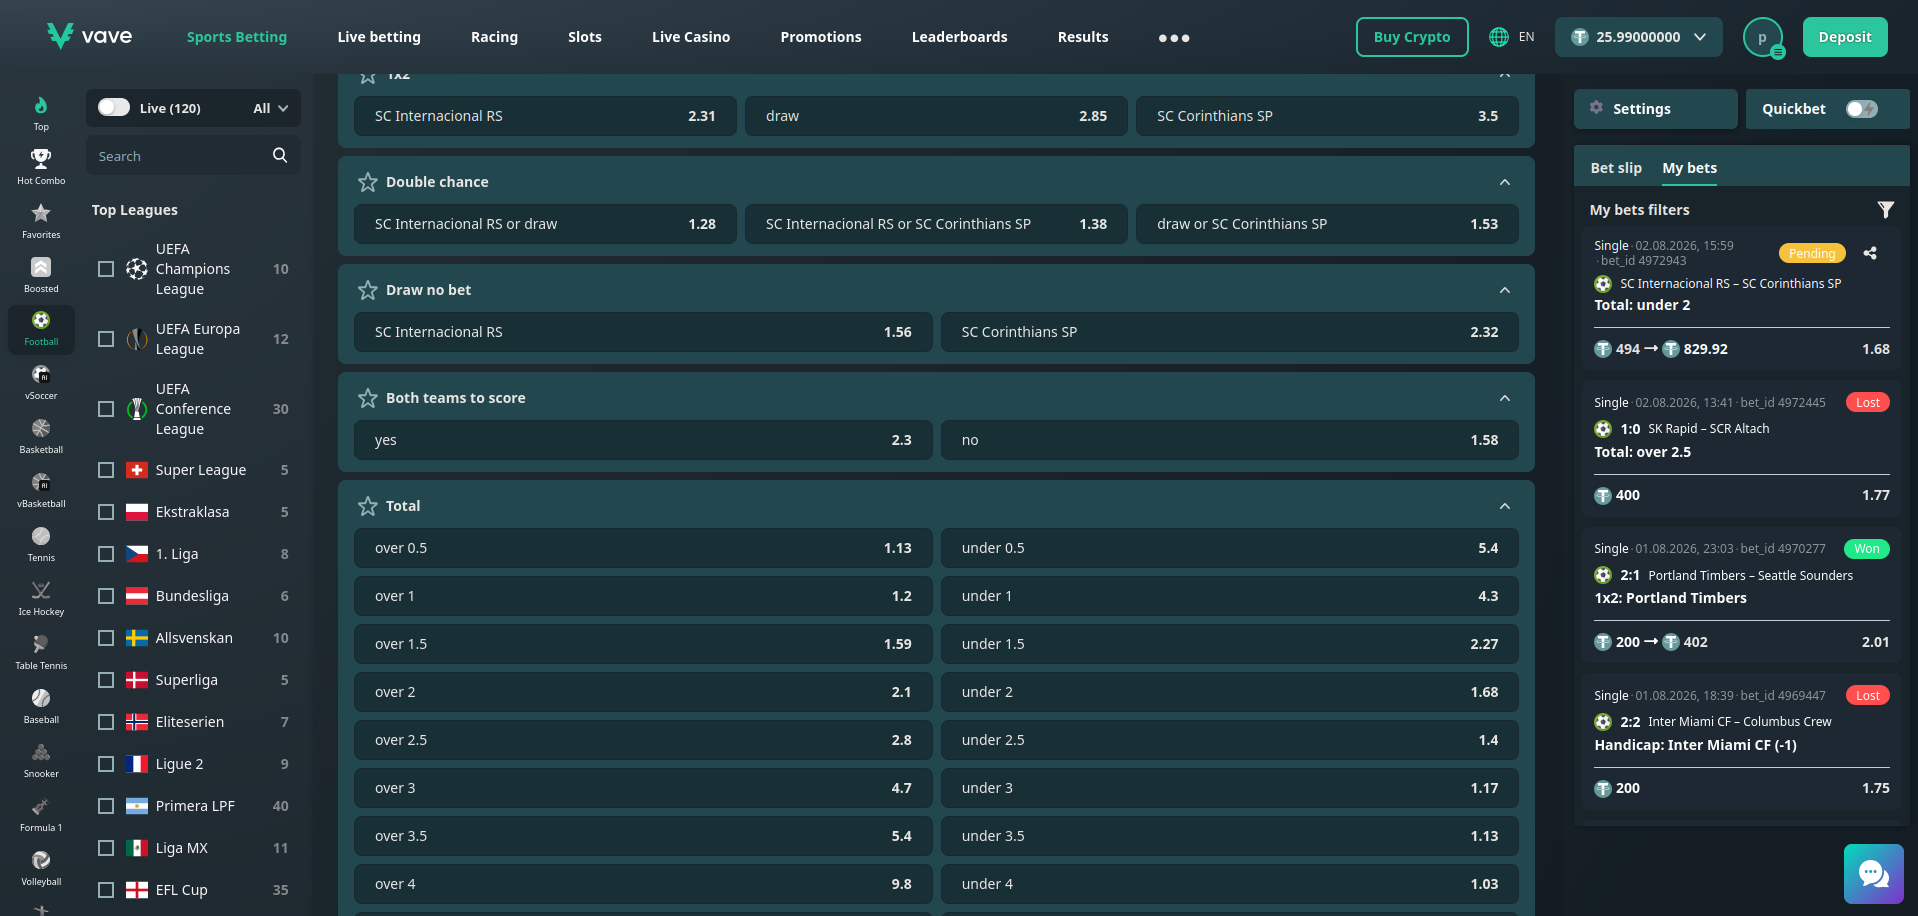Select Snooker in the sports sidebar
The width and height of the screenshot is (1918, 916).
41,760
